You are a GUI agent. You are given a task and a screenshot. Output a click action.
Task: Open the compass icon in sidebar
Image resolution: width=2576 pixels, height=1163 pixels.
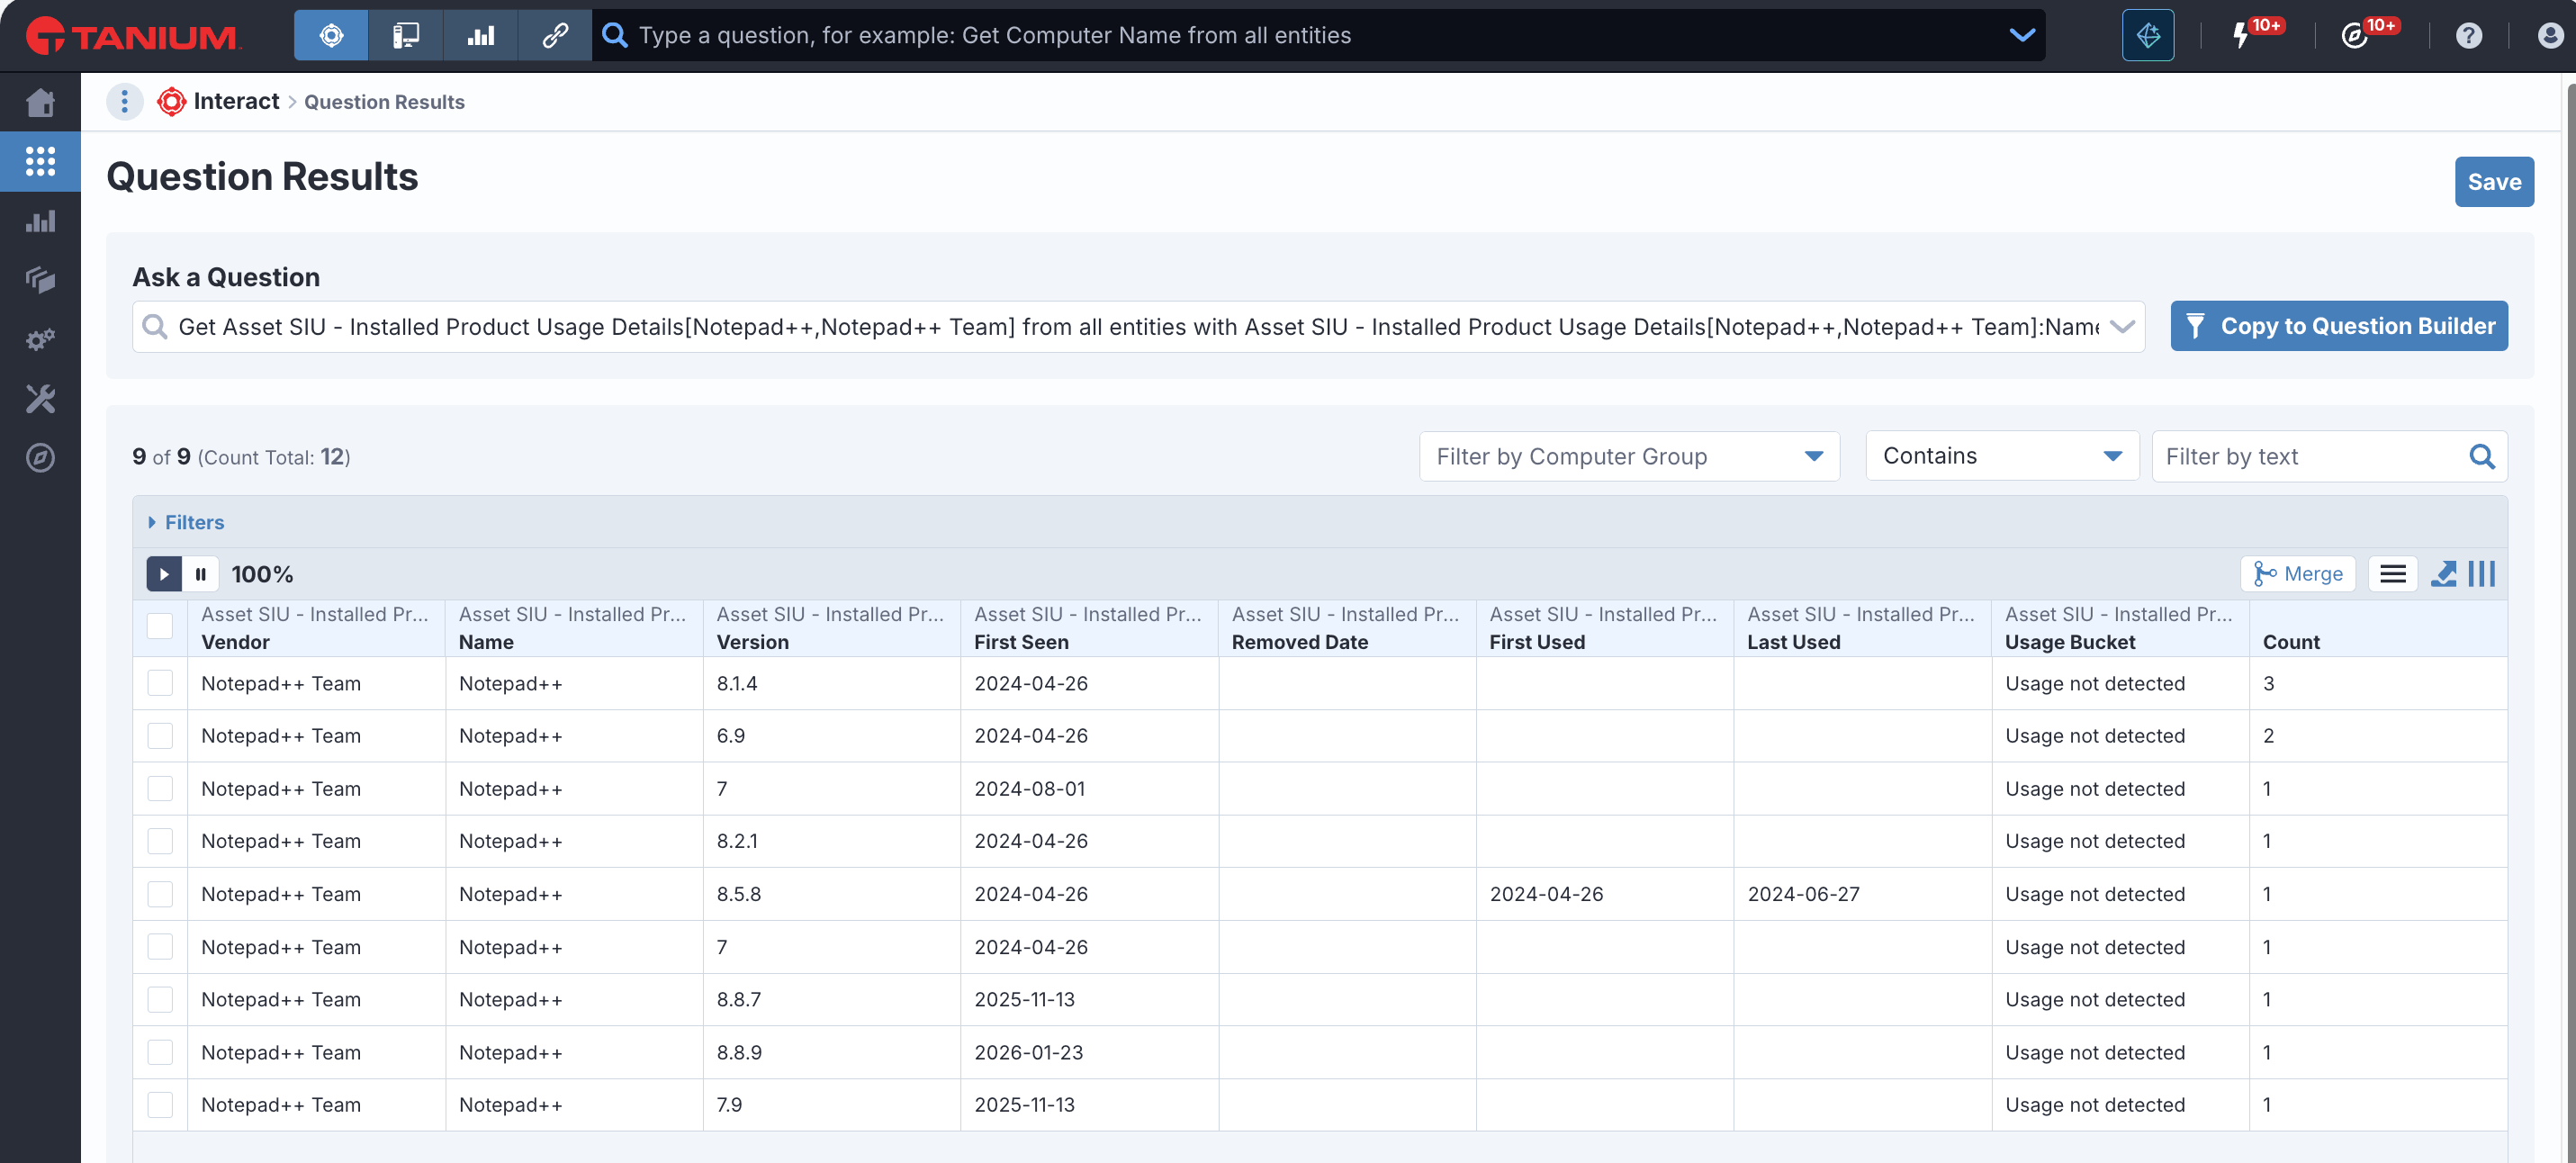(40, 458)
